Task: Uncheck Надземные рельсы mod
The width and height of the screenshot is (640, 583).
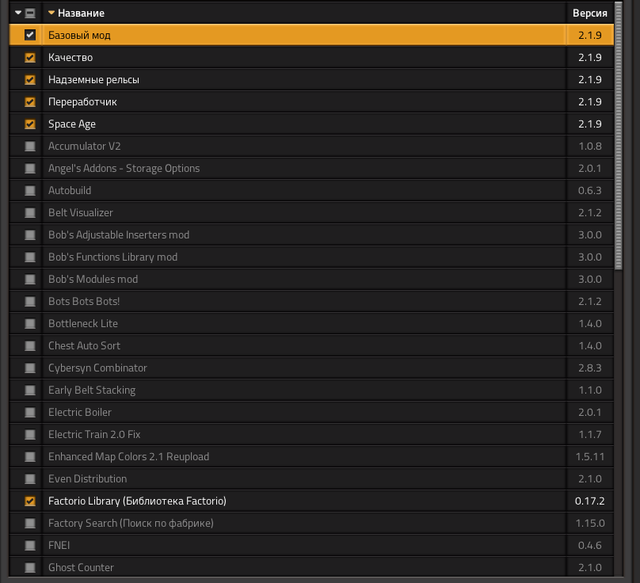Action: click(x=30, y=80)
